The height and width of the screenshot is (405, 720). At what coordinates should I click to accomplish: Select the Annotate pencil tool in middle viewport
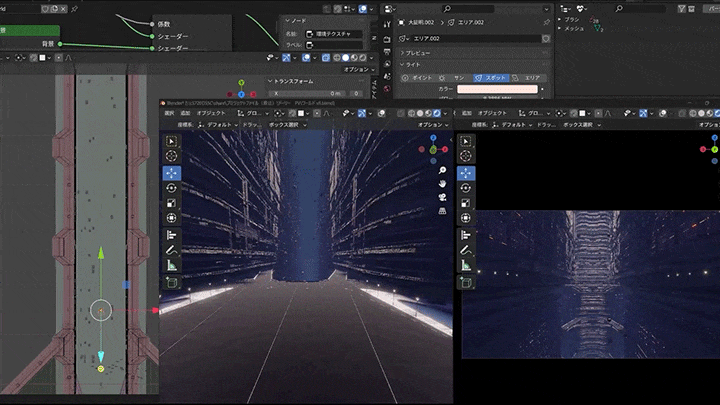[x=172, y=250]
